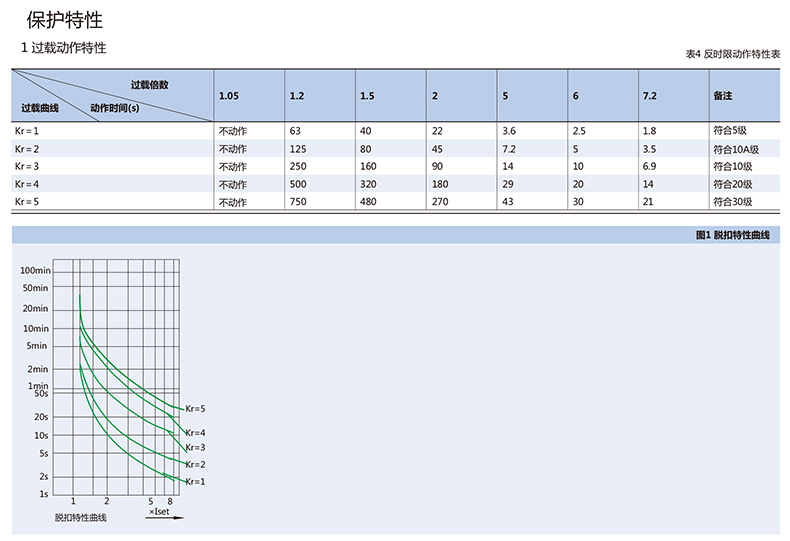Image resolution: width=790 pixels, height=541 pixels.
Task: Select the 符合10A级 remark cell
Action: point(736,149)
